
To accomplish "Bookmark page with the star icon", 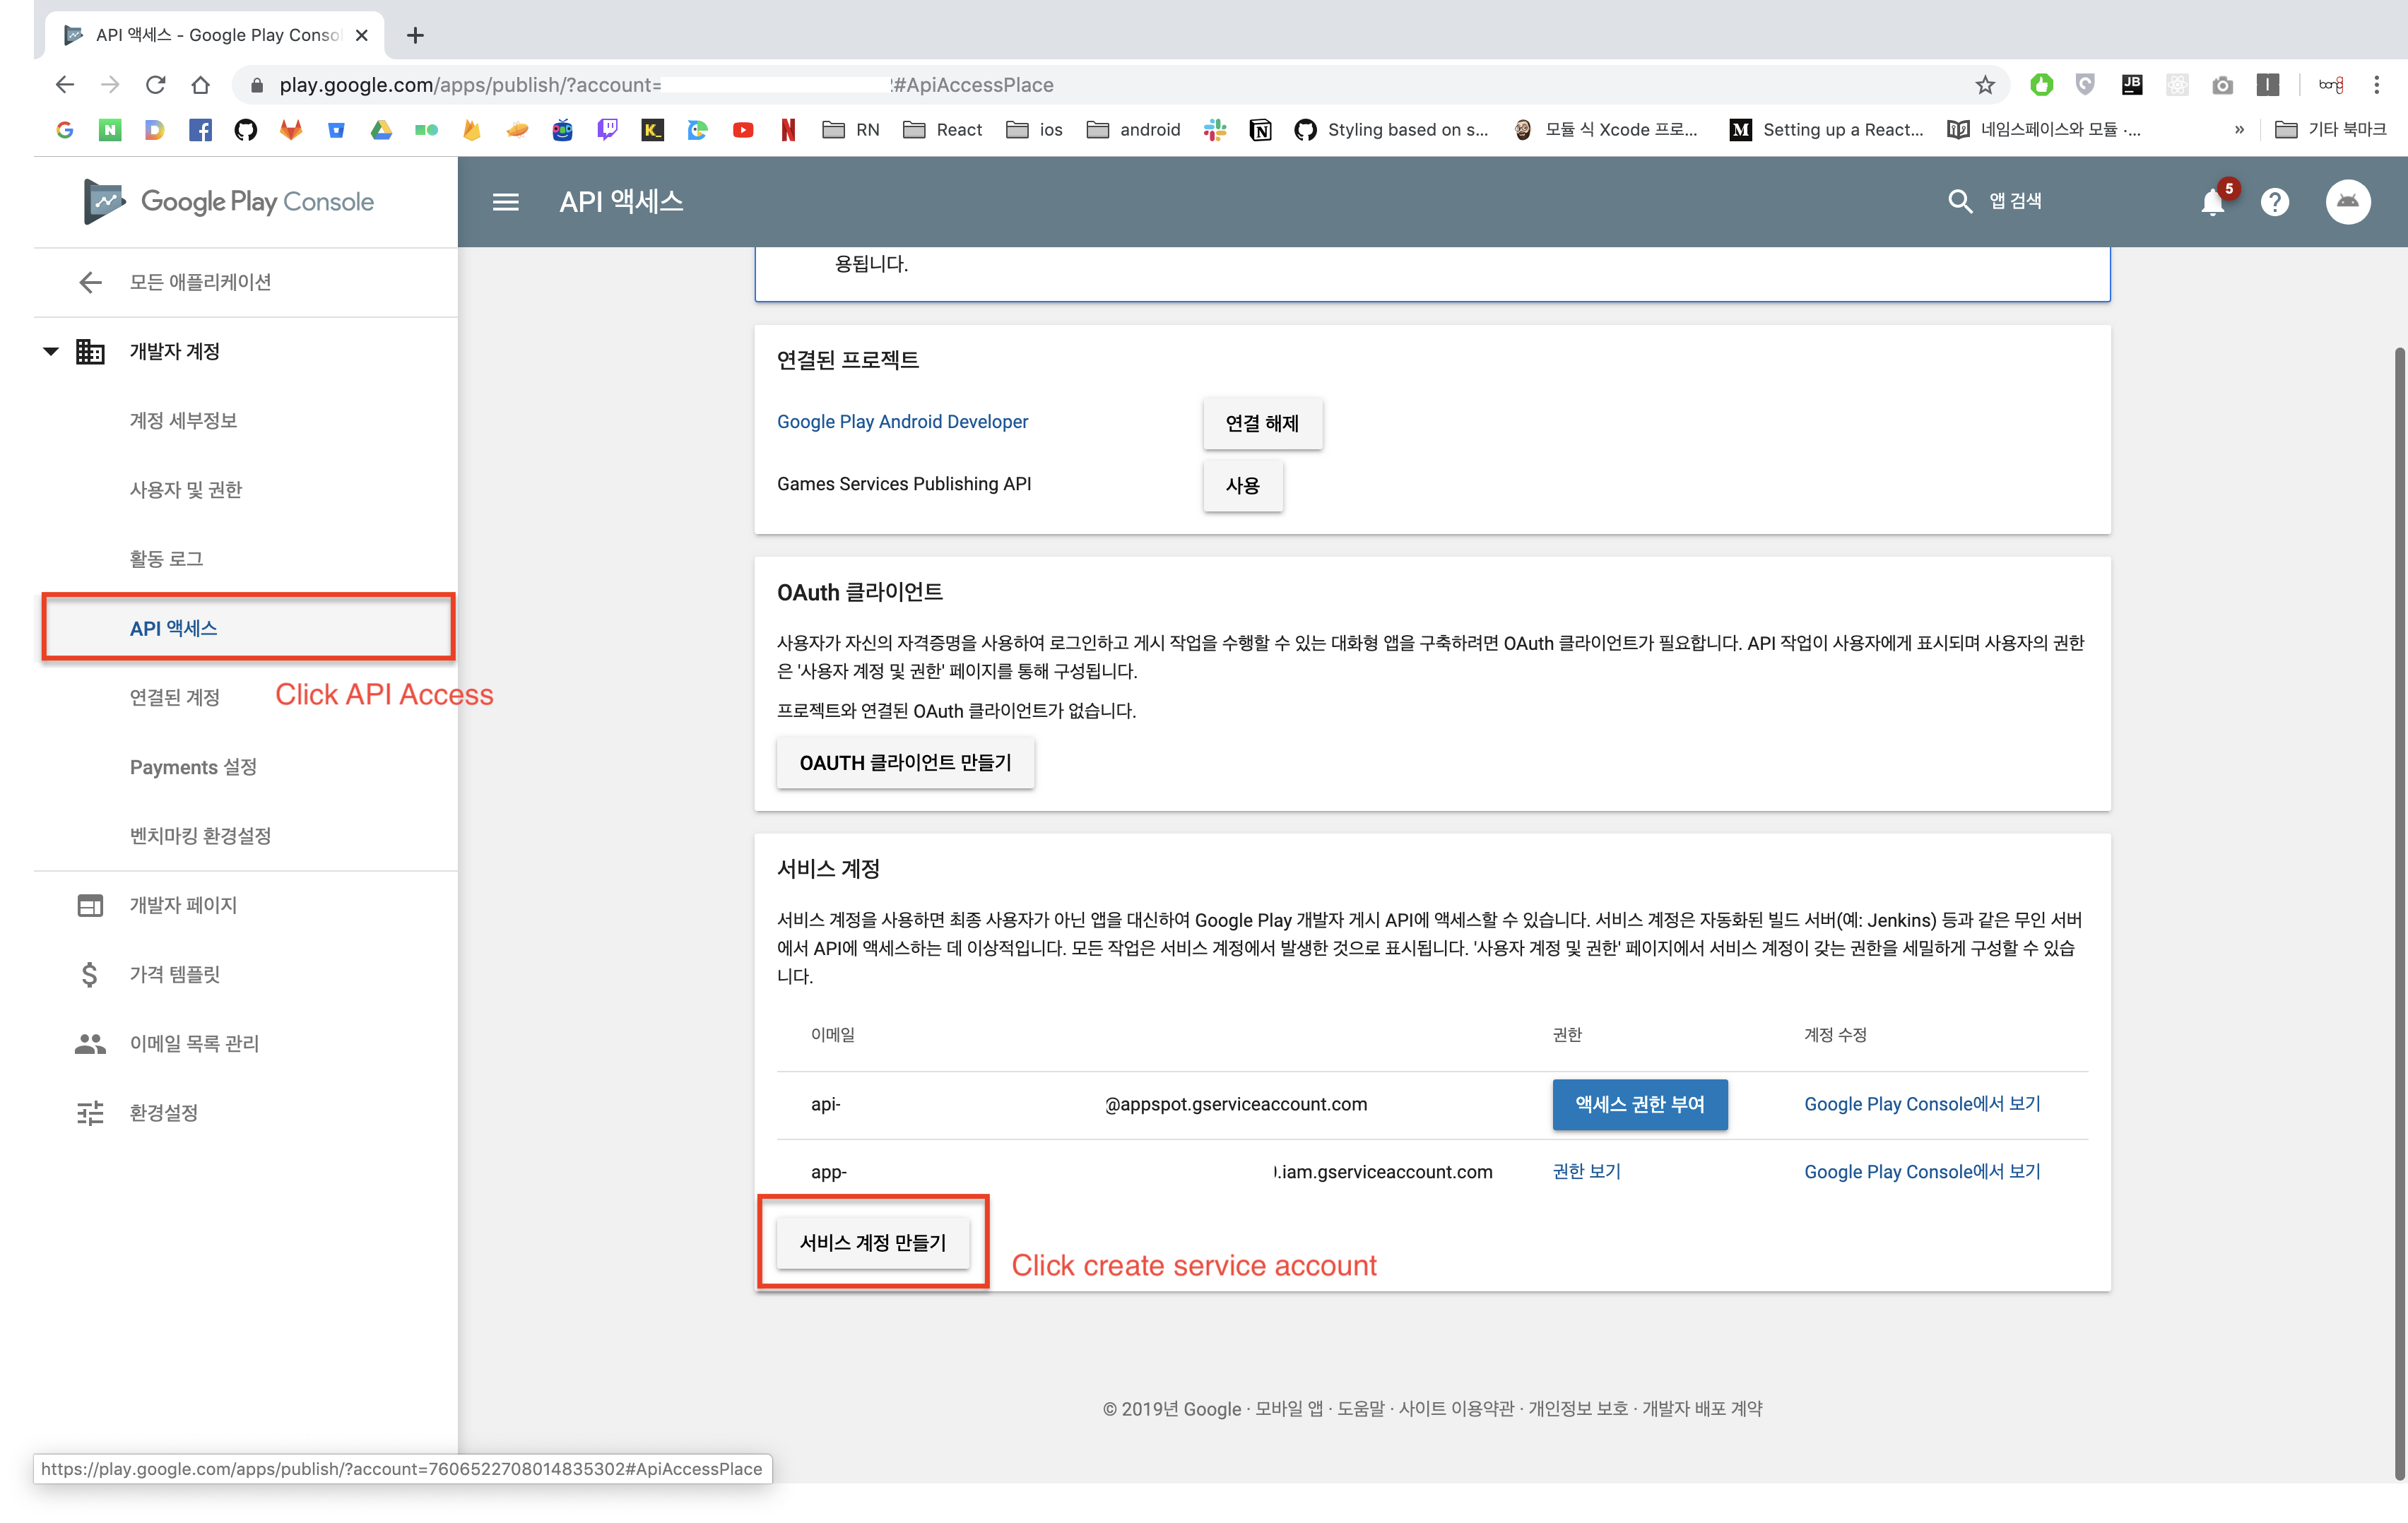I will click(x=1985, y=85).
